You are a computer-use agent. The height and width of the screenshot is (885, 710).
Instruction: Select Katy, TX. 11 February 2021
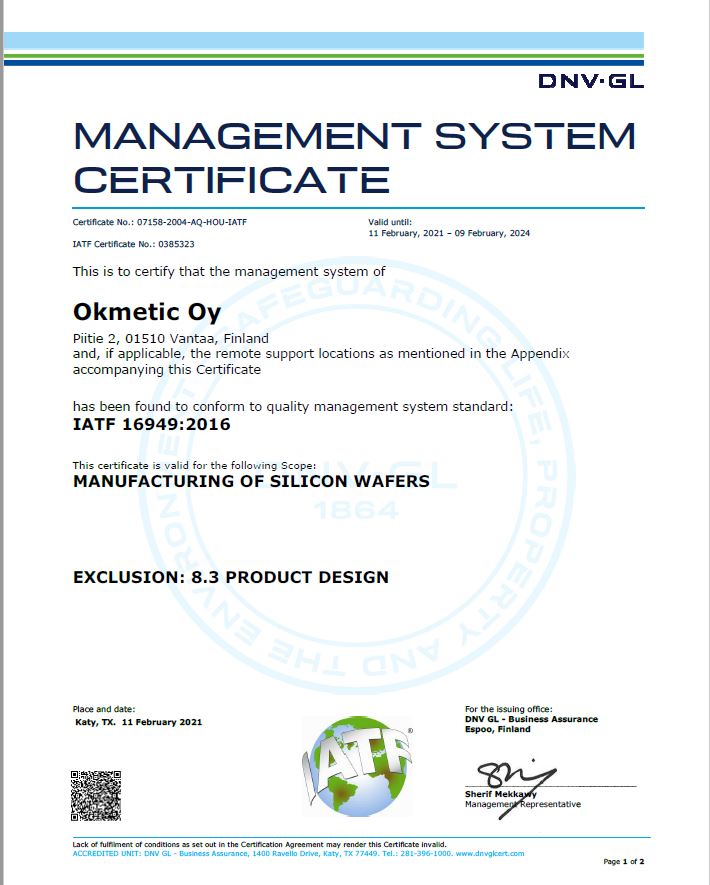[x=138, y=722]
